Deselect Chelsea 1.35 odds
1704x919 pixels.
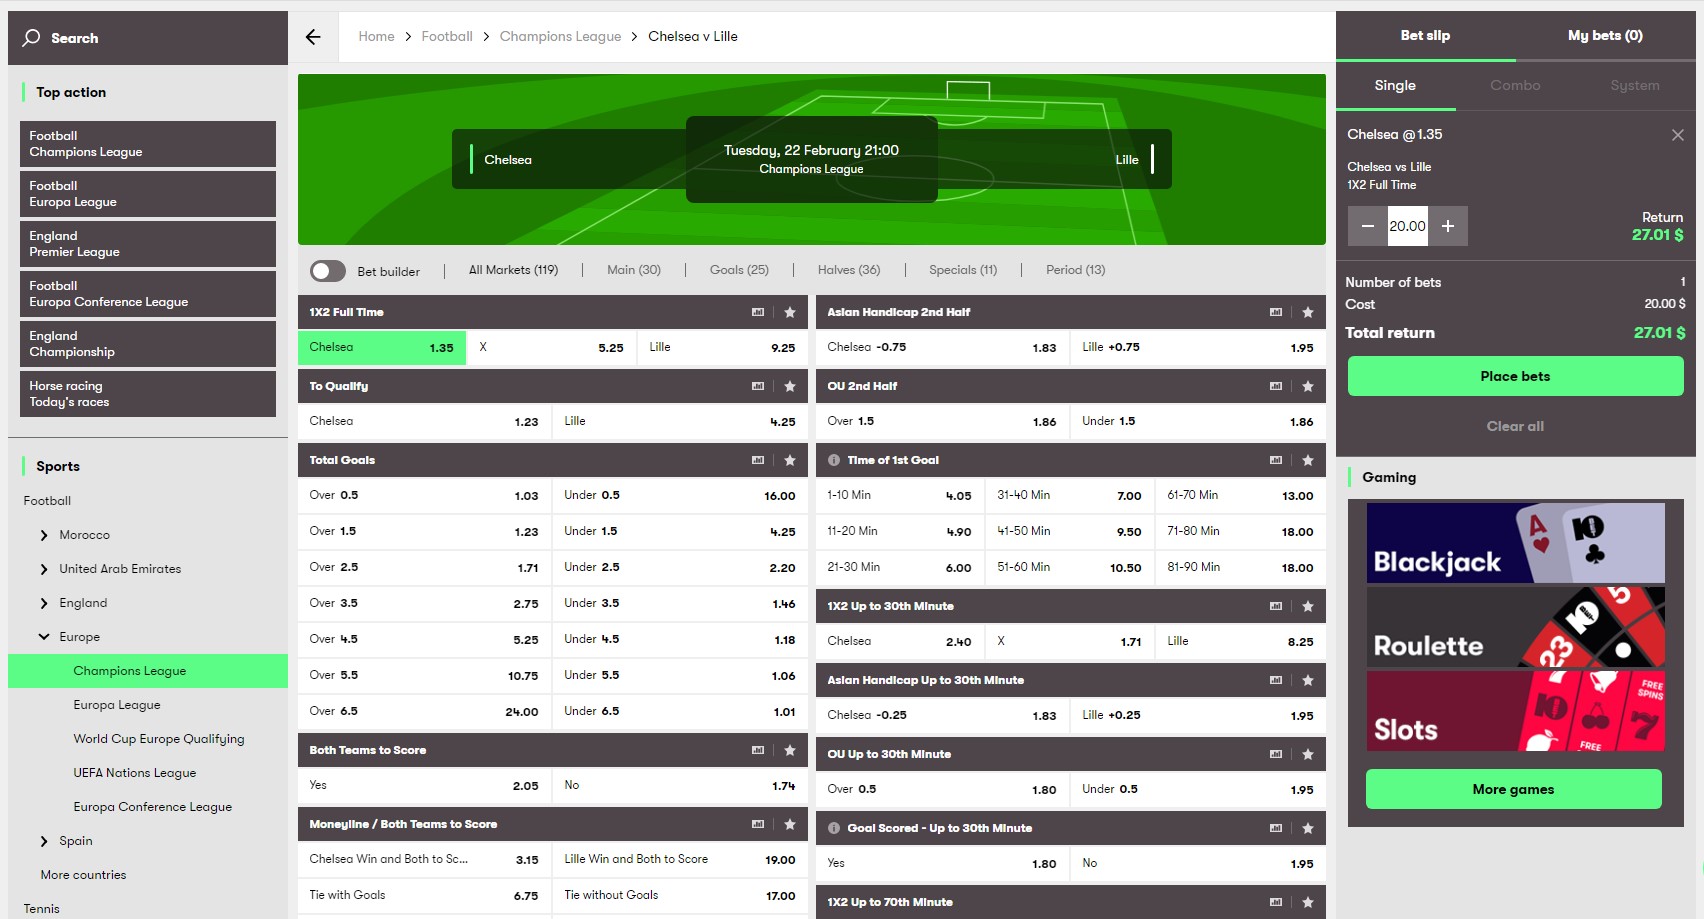point(382,347)
